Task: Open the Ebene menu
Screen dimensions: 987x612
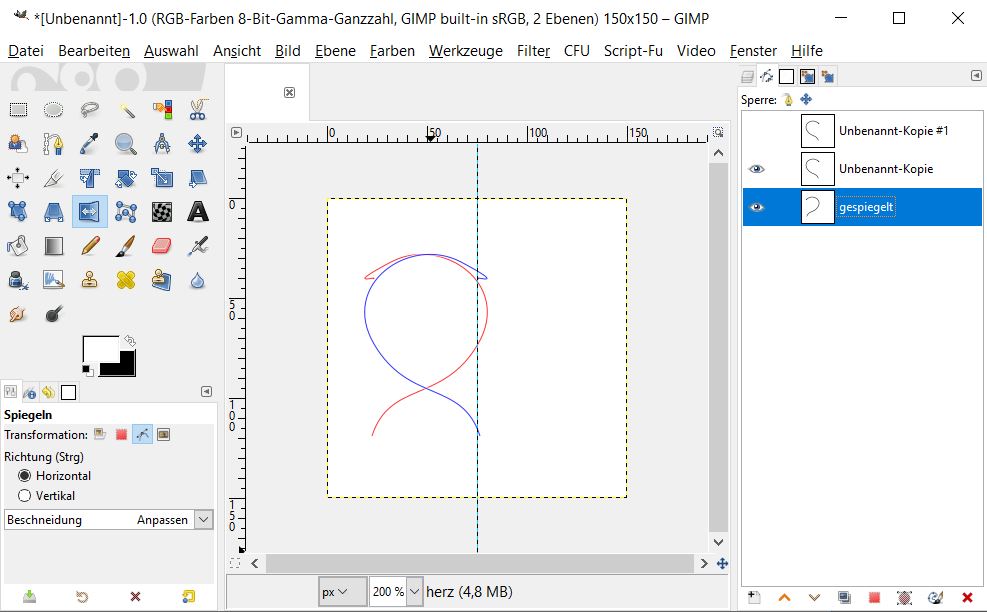Action: [x=335, y=51]
